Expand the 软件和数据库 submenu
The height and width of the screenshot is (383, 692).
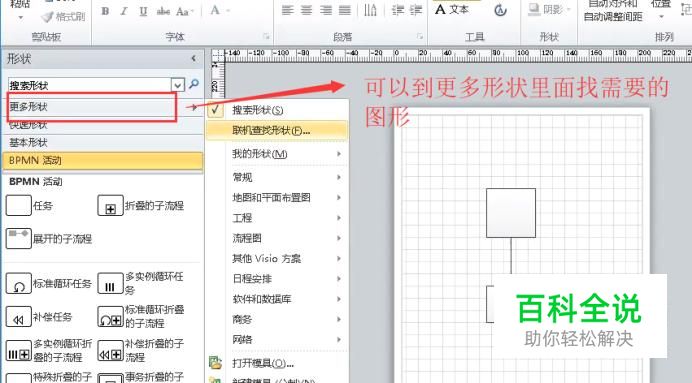point(277,299)
